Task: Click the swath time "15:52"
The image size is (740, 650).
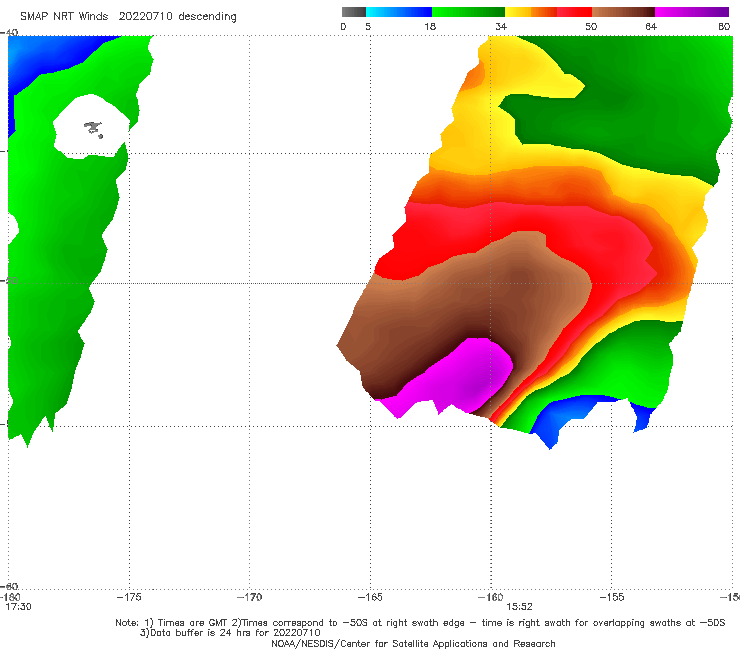Action: (519, 607)
